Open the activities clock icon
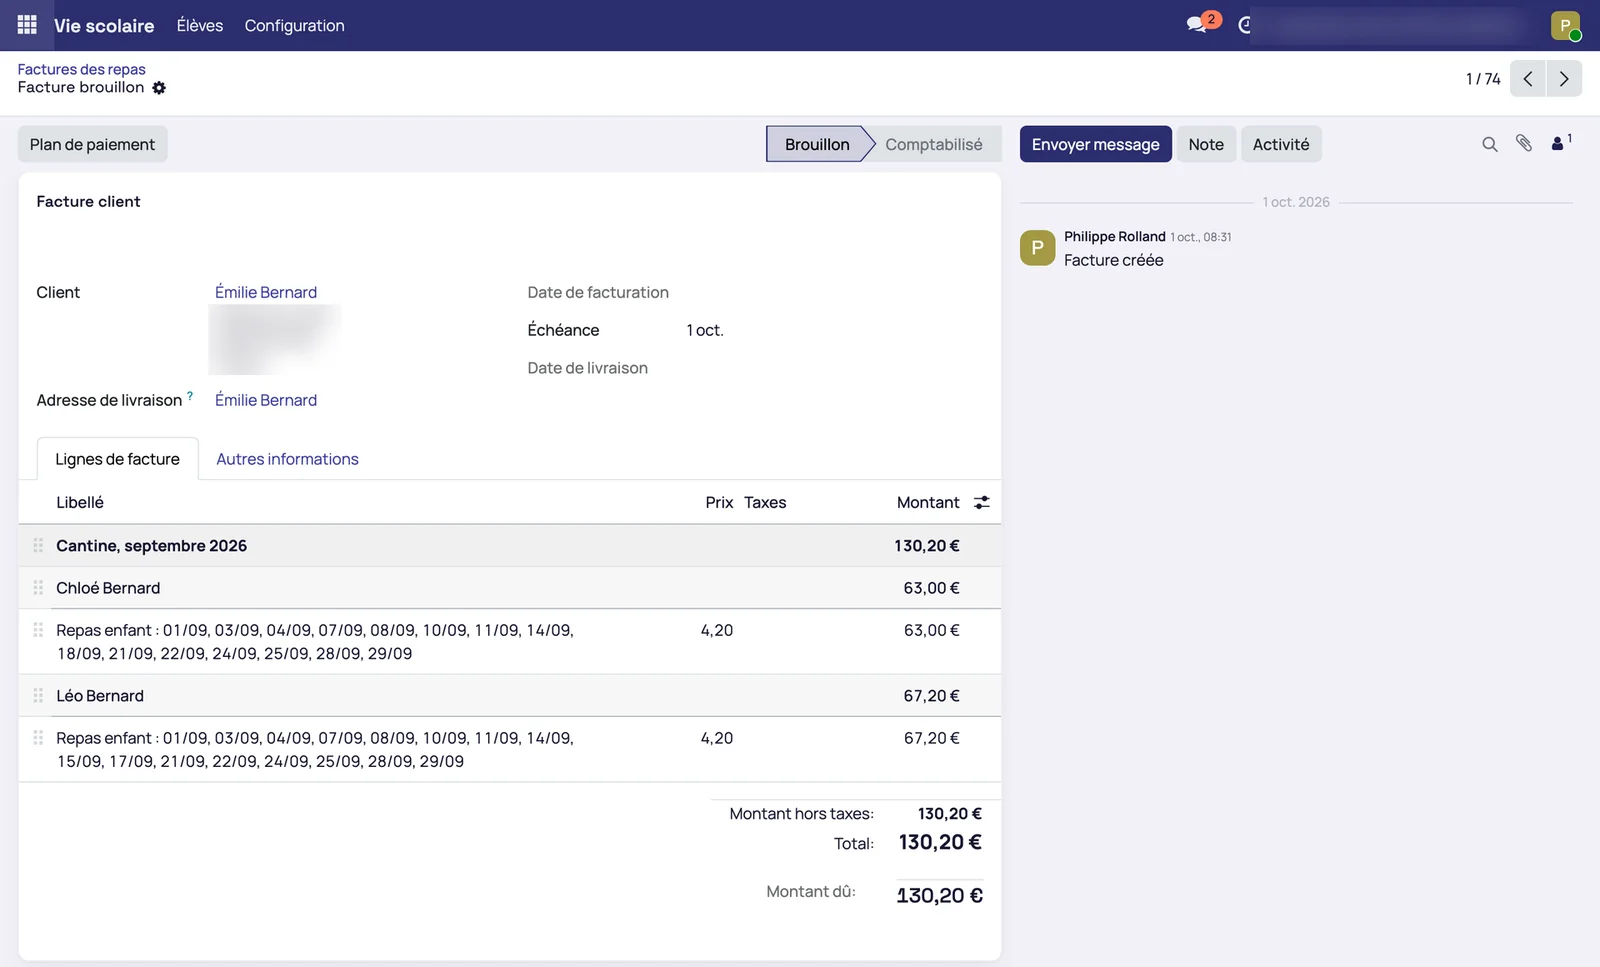 coord(1245,25)
